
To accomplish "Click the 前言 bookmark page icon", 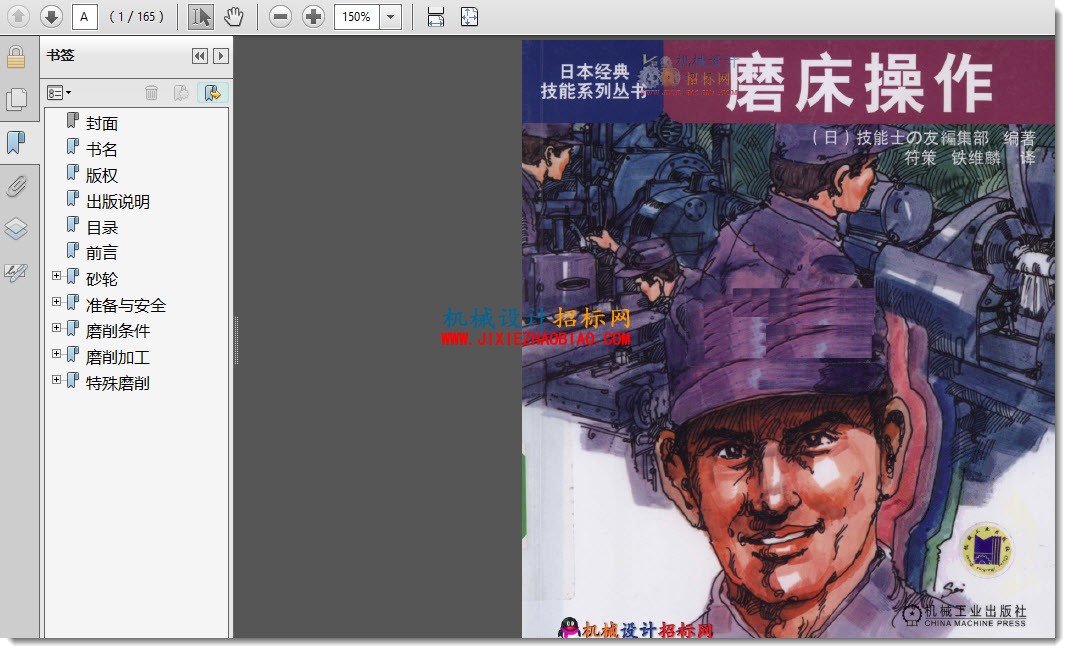I will (73, 250).
